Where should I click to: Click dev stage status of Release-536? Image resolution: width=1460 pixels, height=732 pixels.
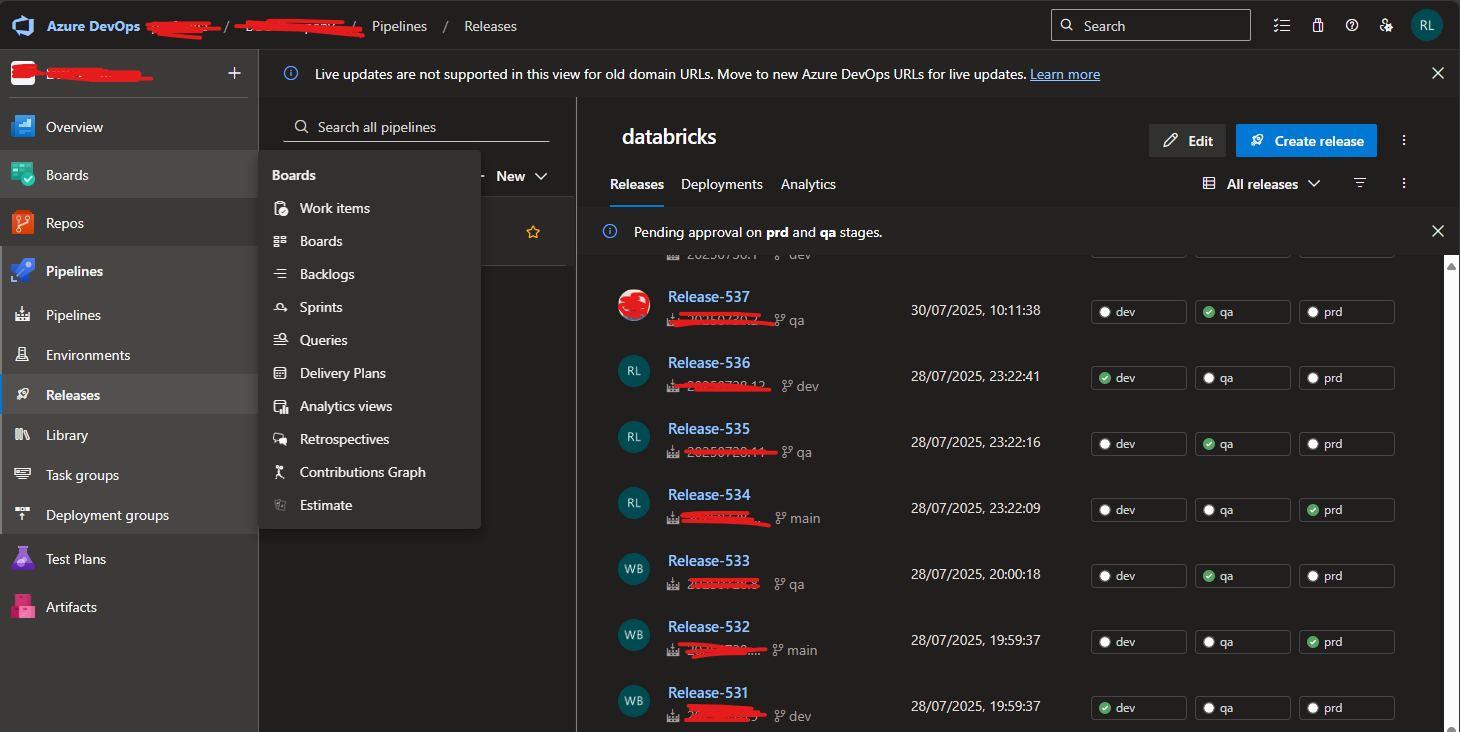pyautogui.click(x=1139, y=378)
